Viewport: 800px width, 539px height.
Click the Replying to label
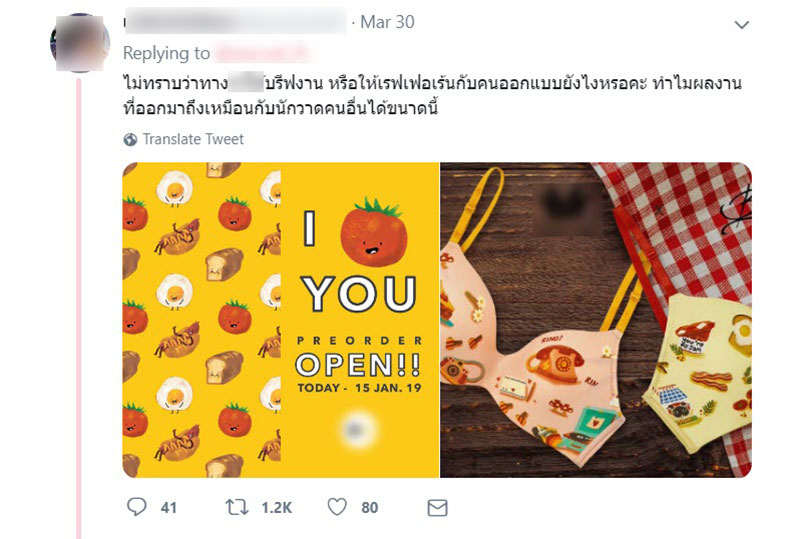(x=166, y=53)
